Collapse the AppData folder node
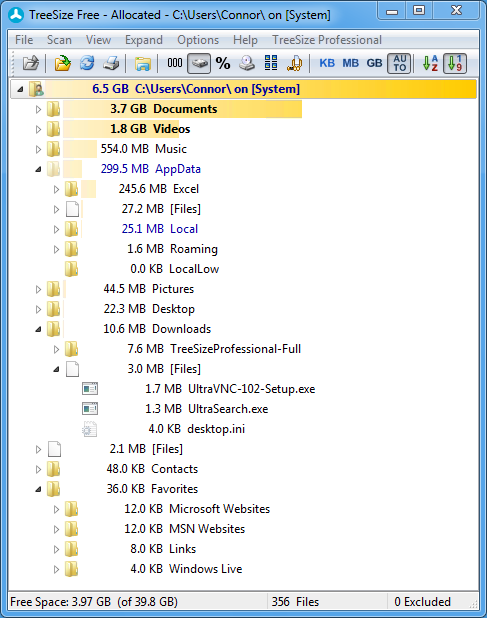 [38, 169]
